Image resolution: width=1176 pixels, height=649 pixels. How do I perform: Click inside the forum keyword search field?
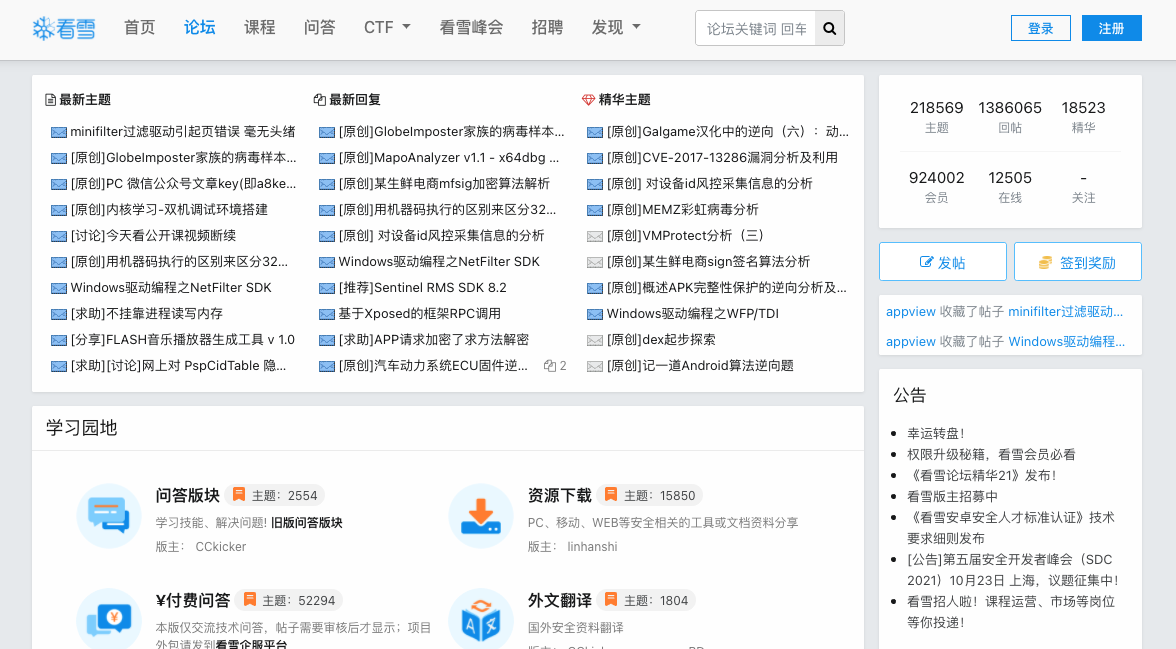(x=755, y=27)
